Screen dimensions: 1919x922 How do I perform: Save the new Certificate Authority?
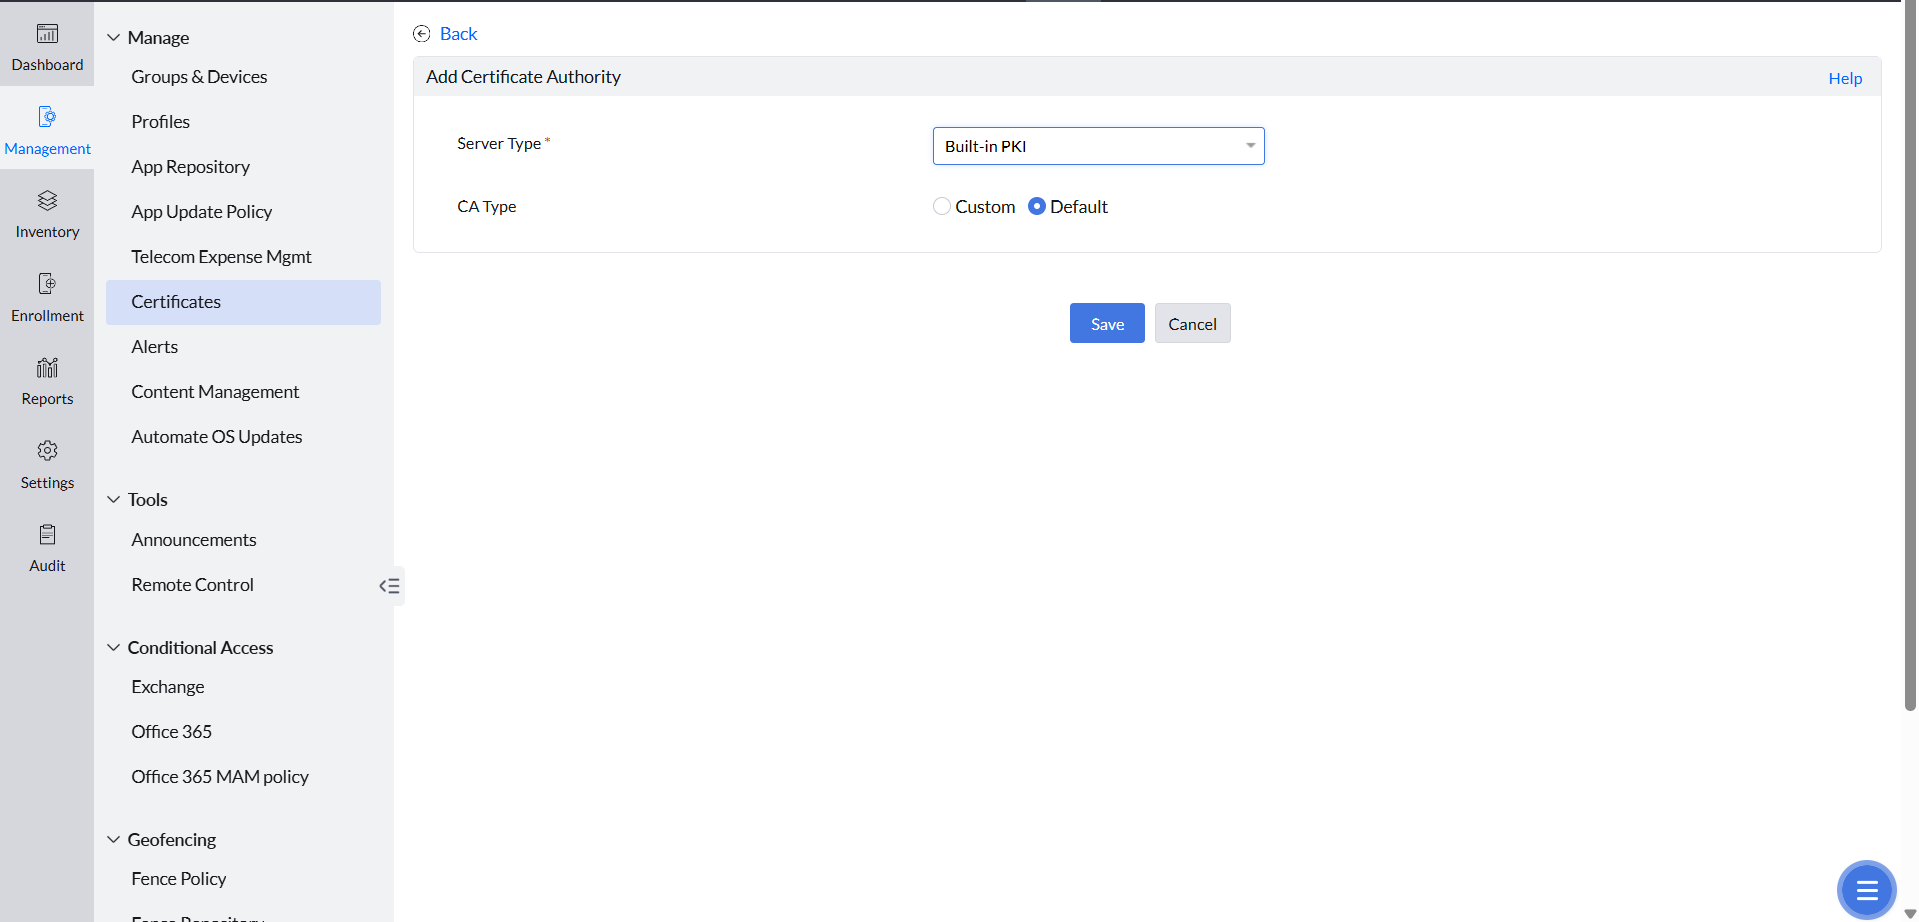pos(1106,323)
